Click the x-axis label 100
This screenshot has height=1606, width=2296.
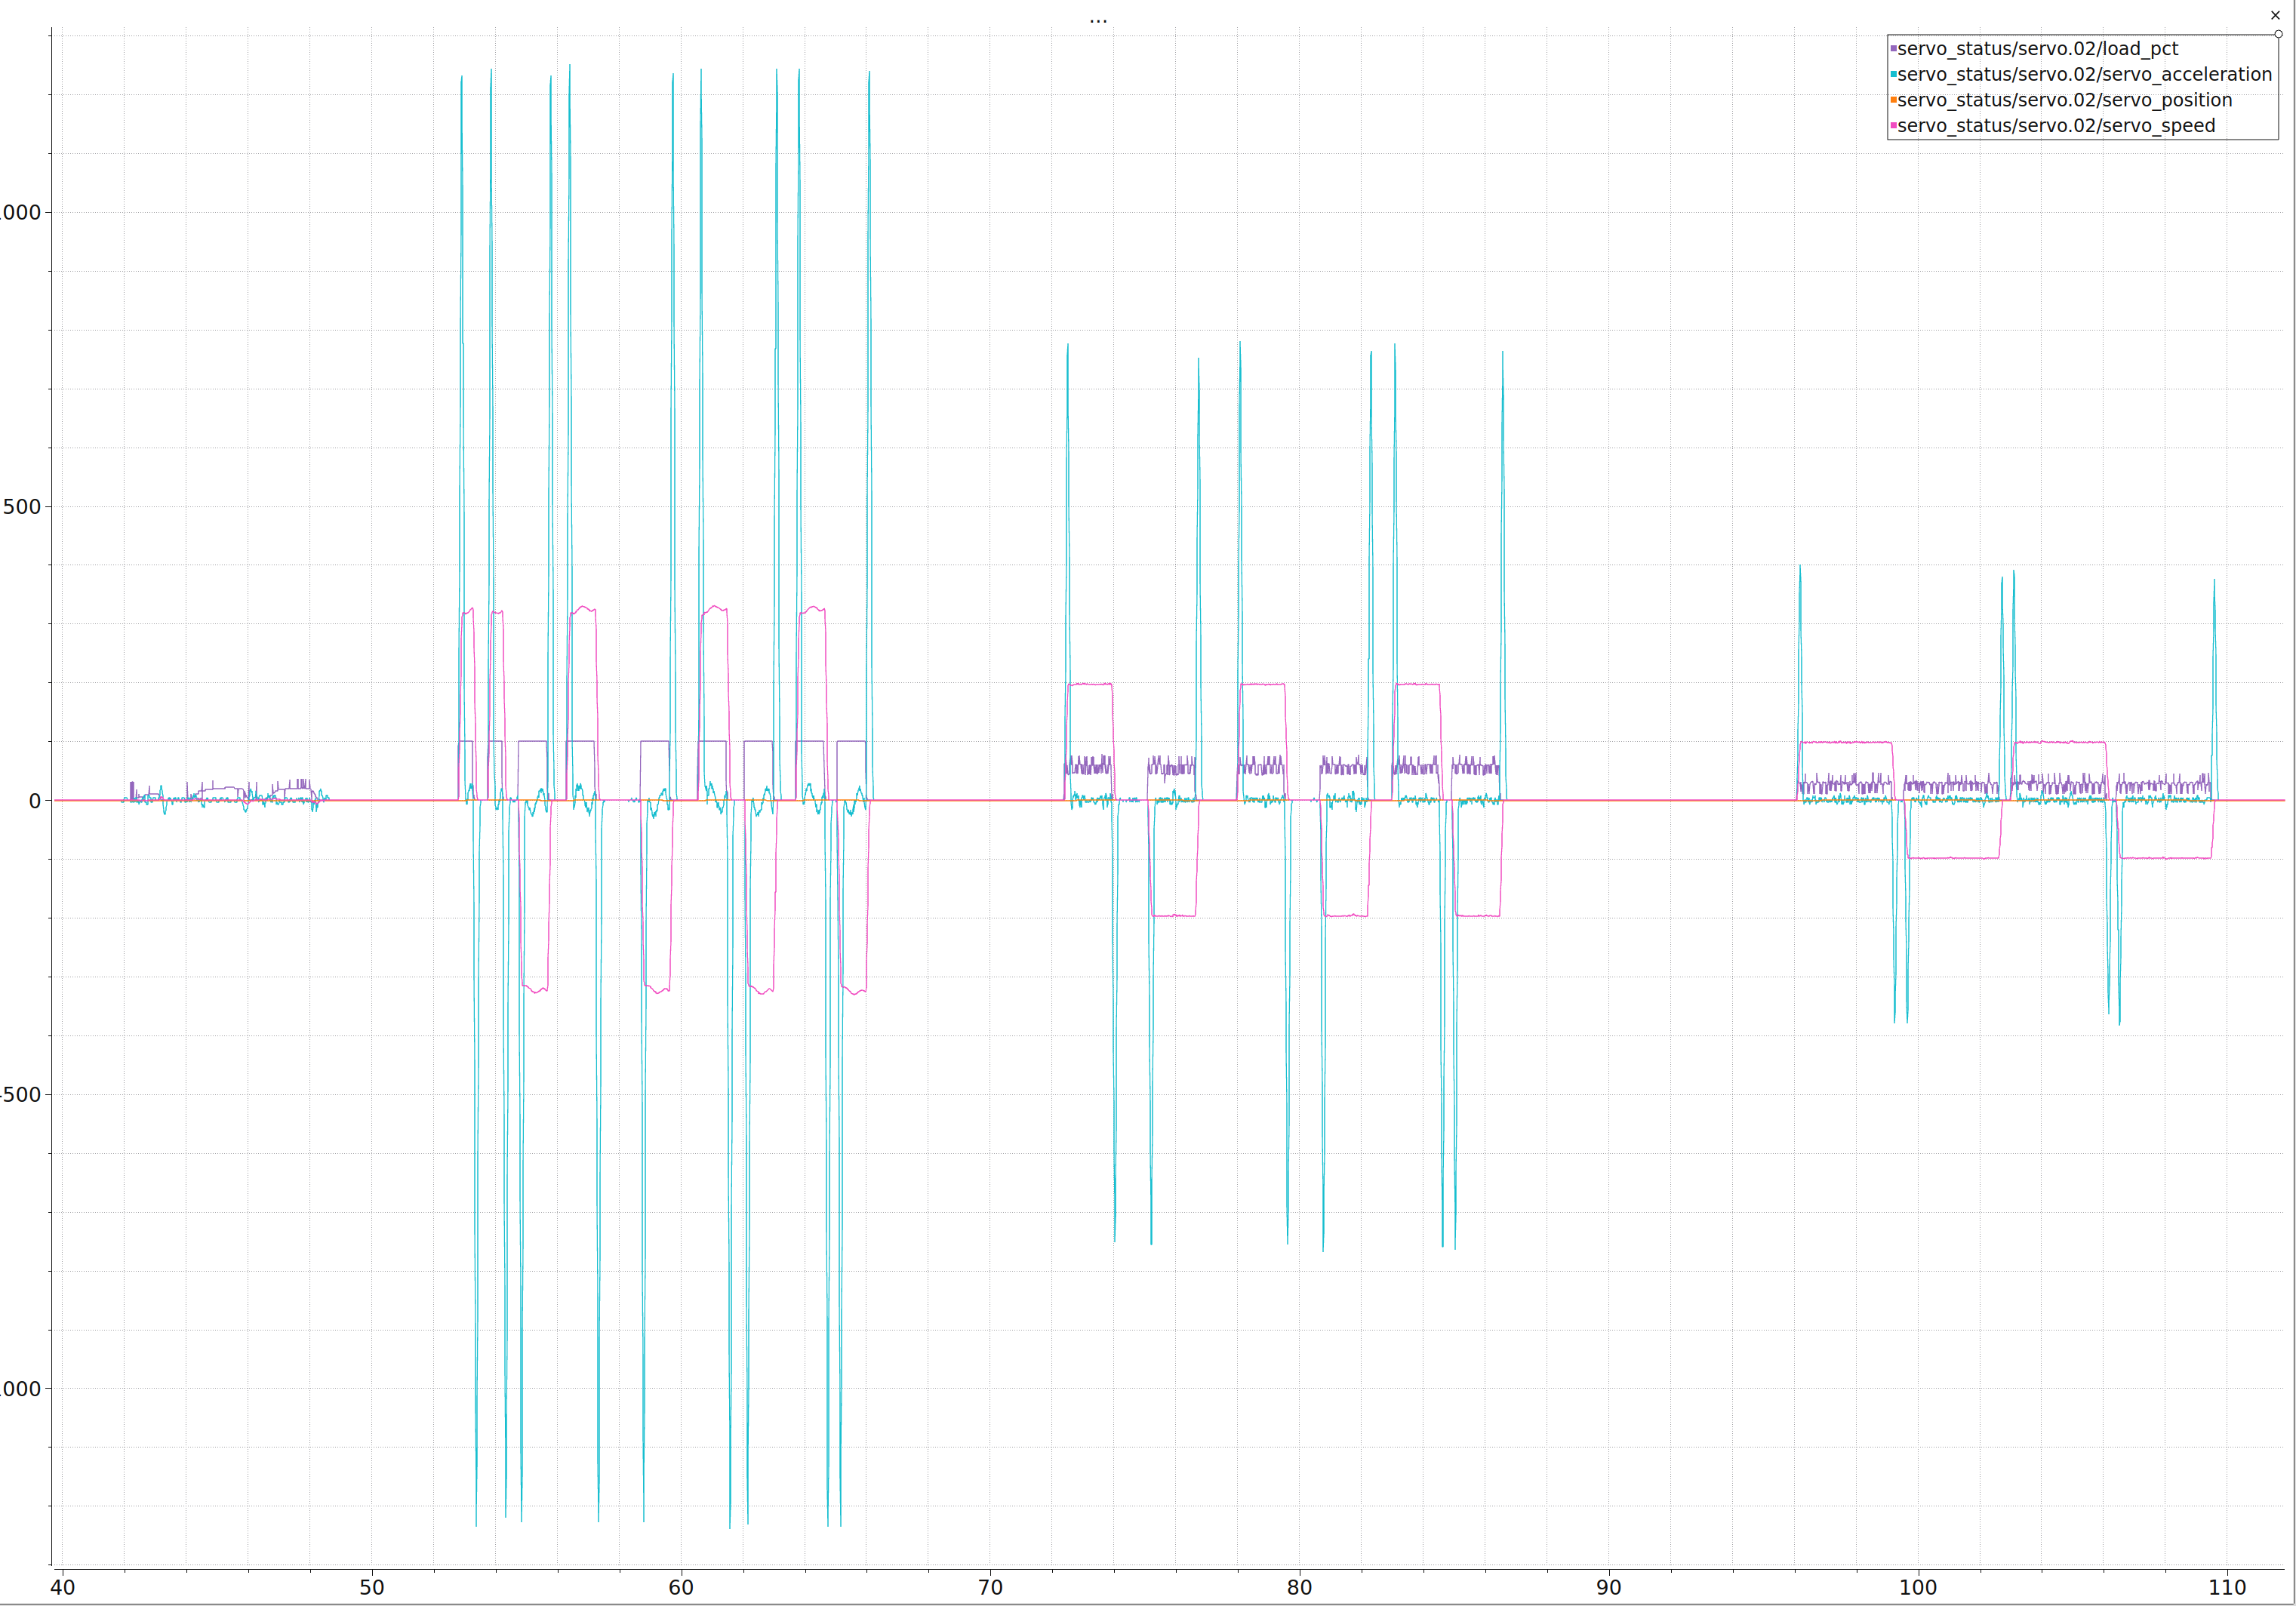(x=1918, y=1588)
